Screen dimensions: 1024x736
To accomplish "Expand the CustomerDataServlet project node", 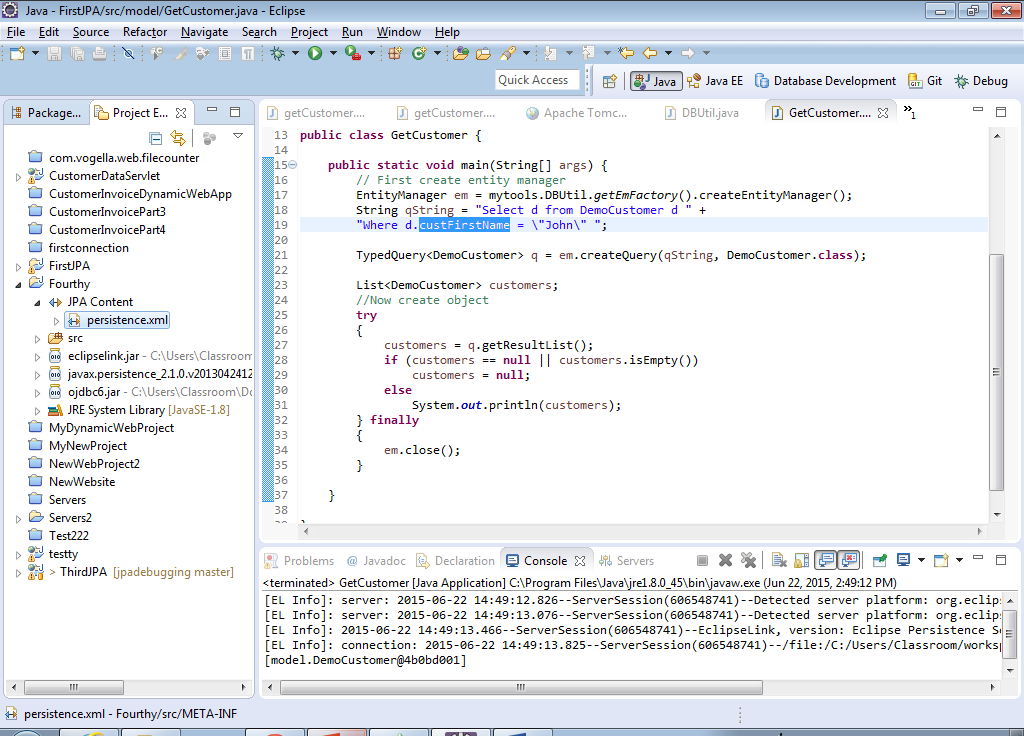I will [19, 176].
